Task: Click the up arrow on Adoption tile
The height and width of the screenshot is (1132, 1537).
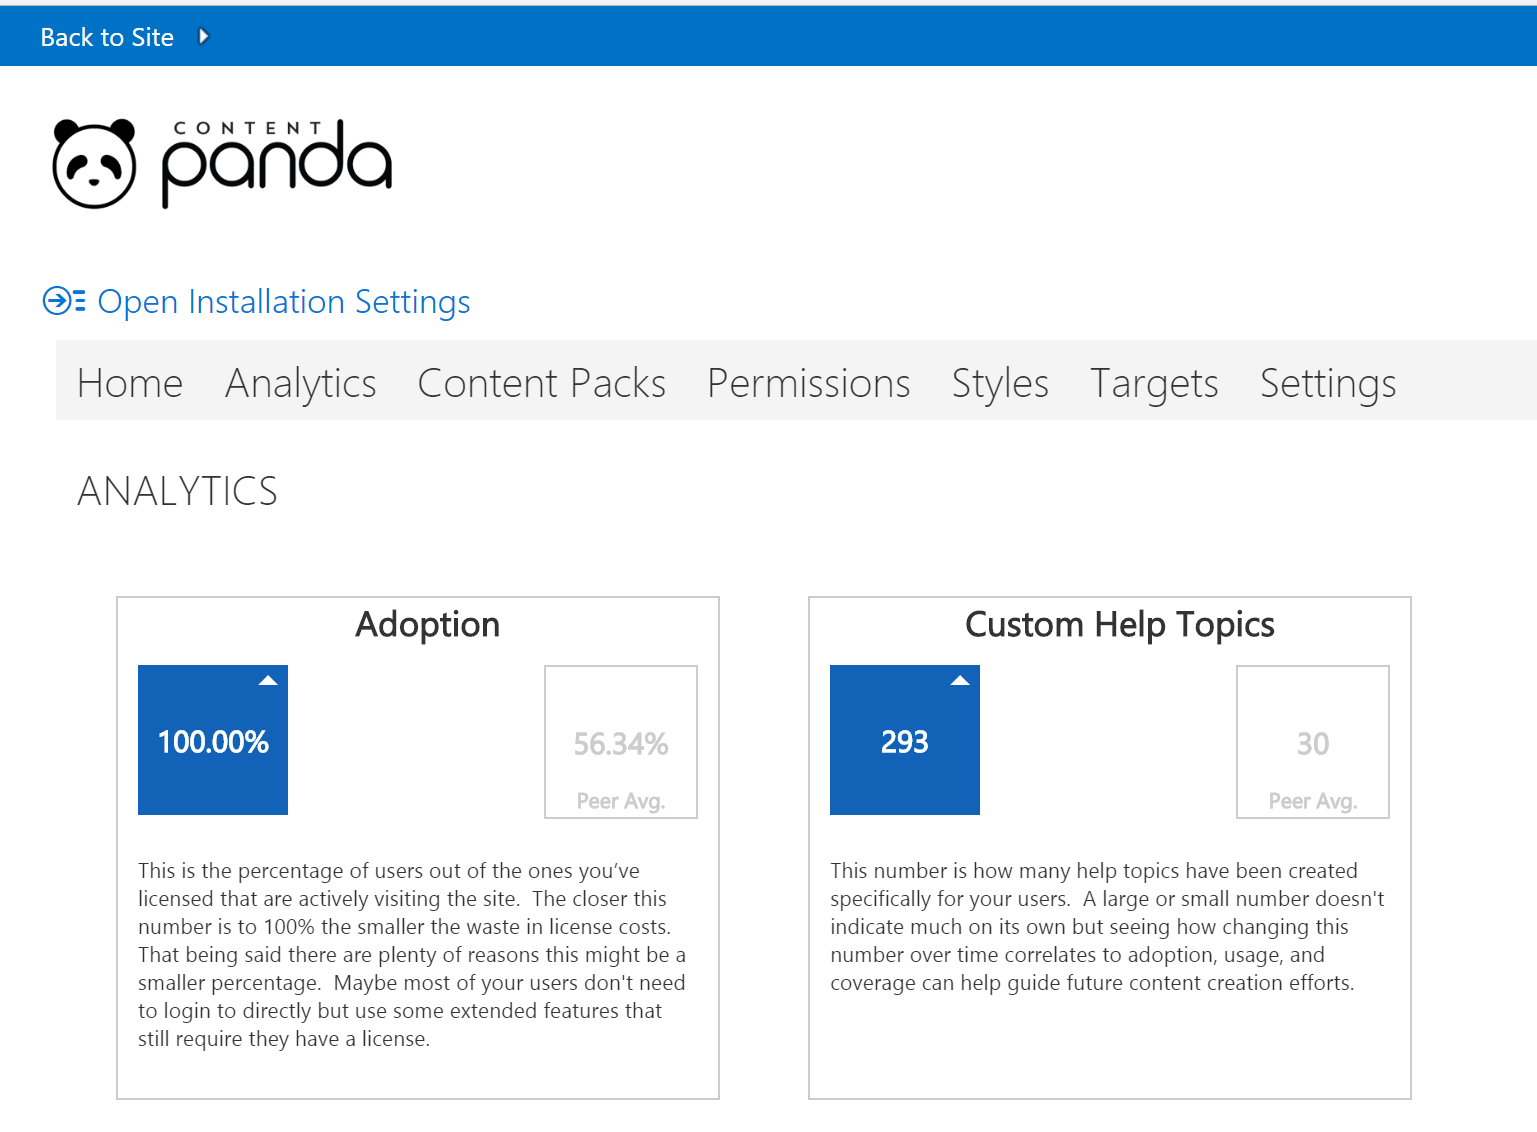Action: (x=268, y=681)
